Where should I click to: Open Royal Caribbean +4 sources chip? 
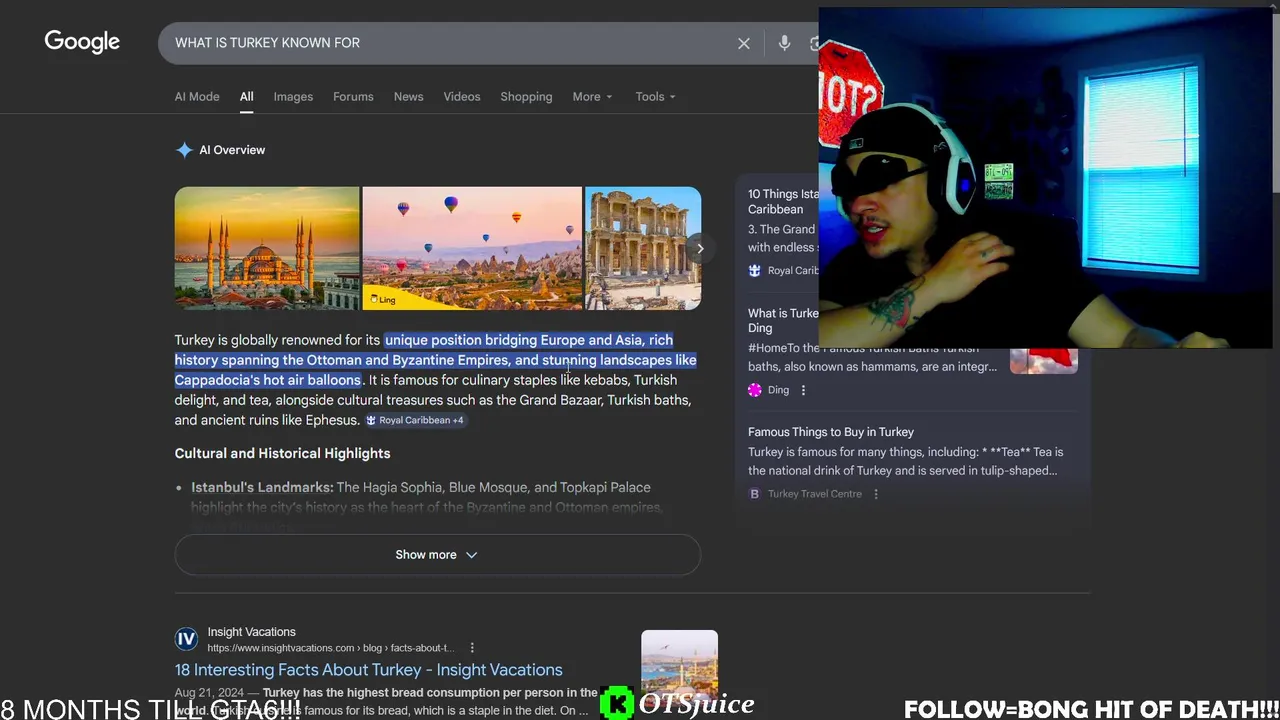414,420
